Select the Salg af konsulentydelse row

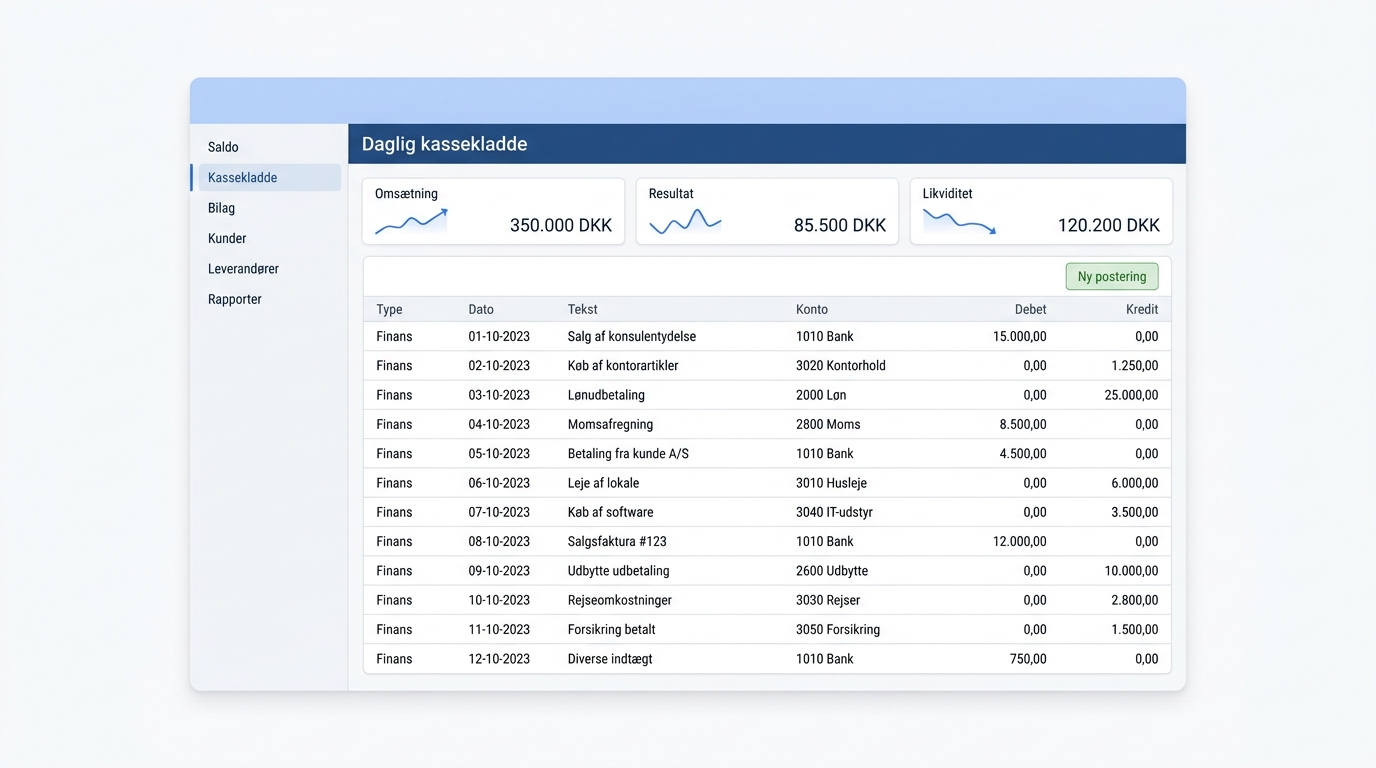[x=767, y=337]
